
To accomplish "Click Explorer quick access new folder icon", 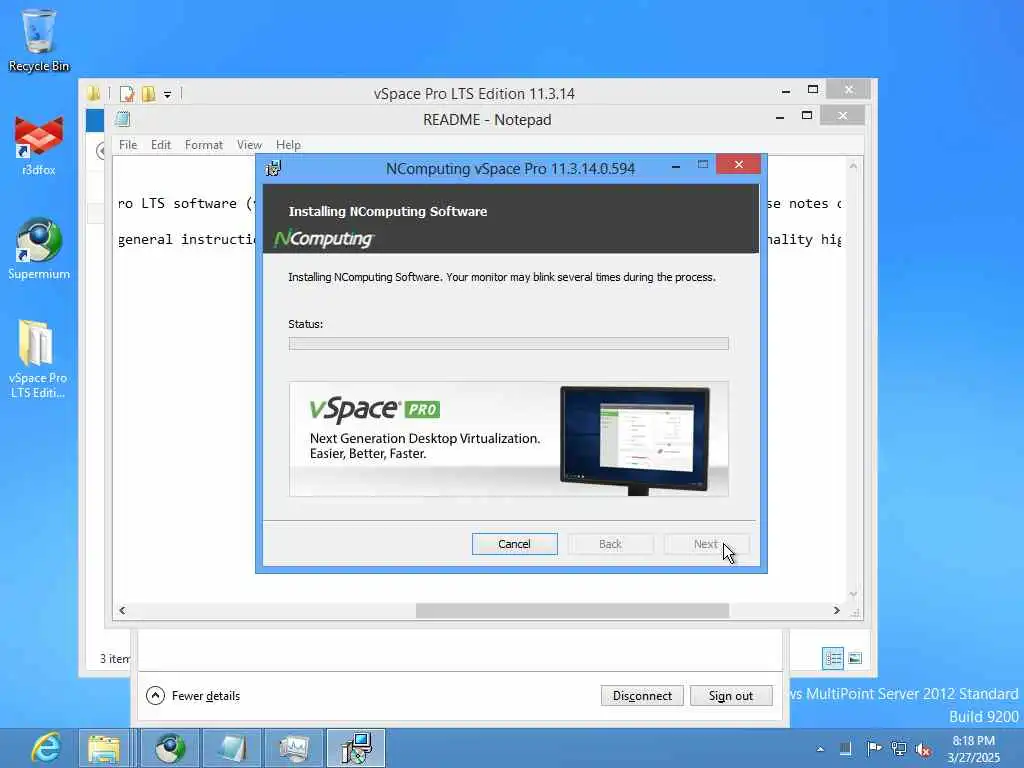I will click(149, 94).
